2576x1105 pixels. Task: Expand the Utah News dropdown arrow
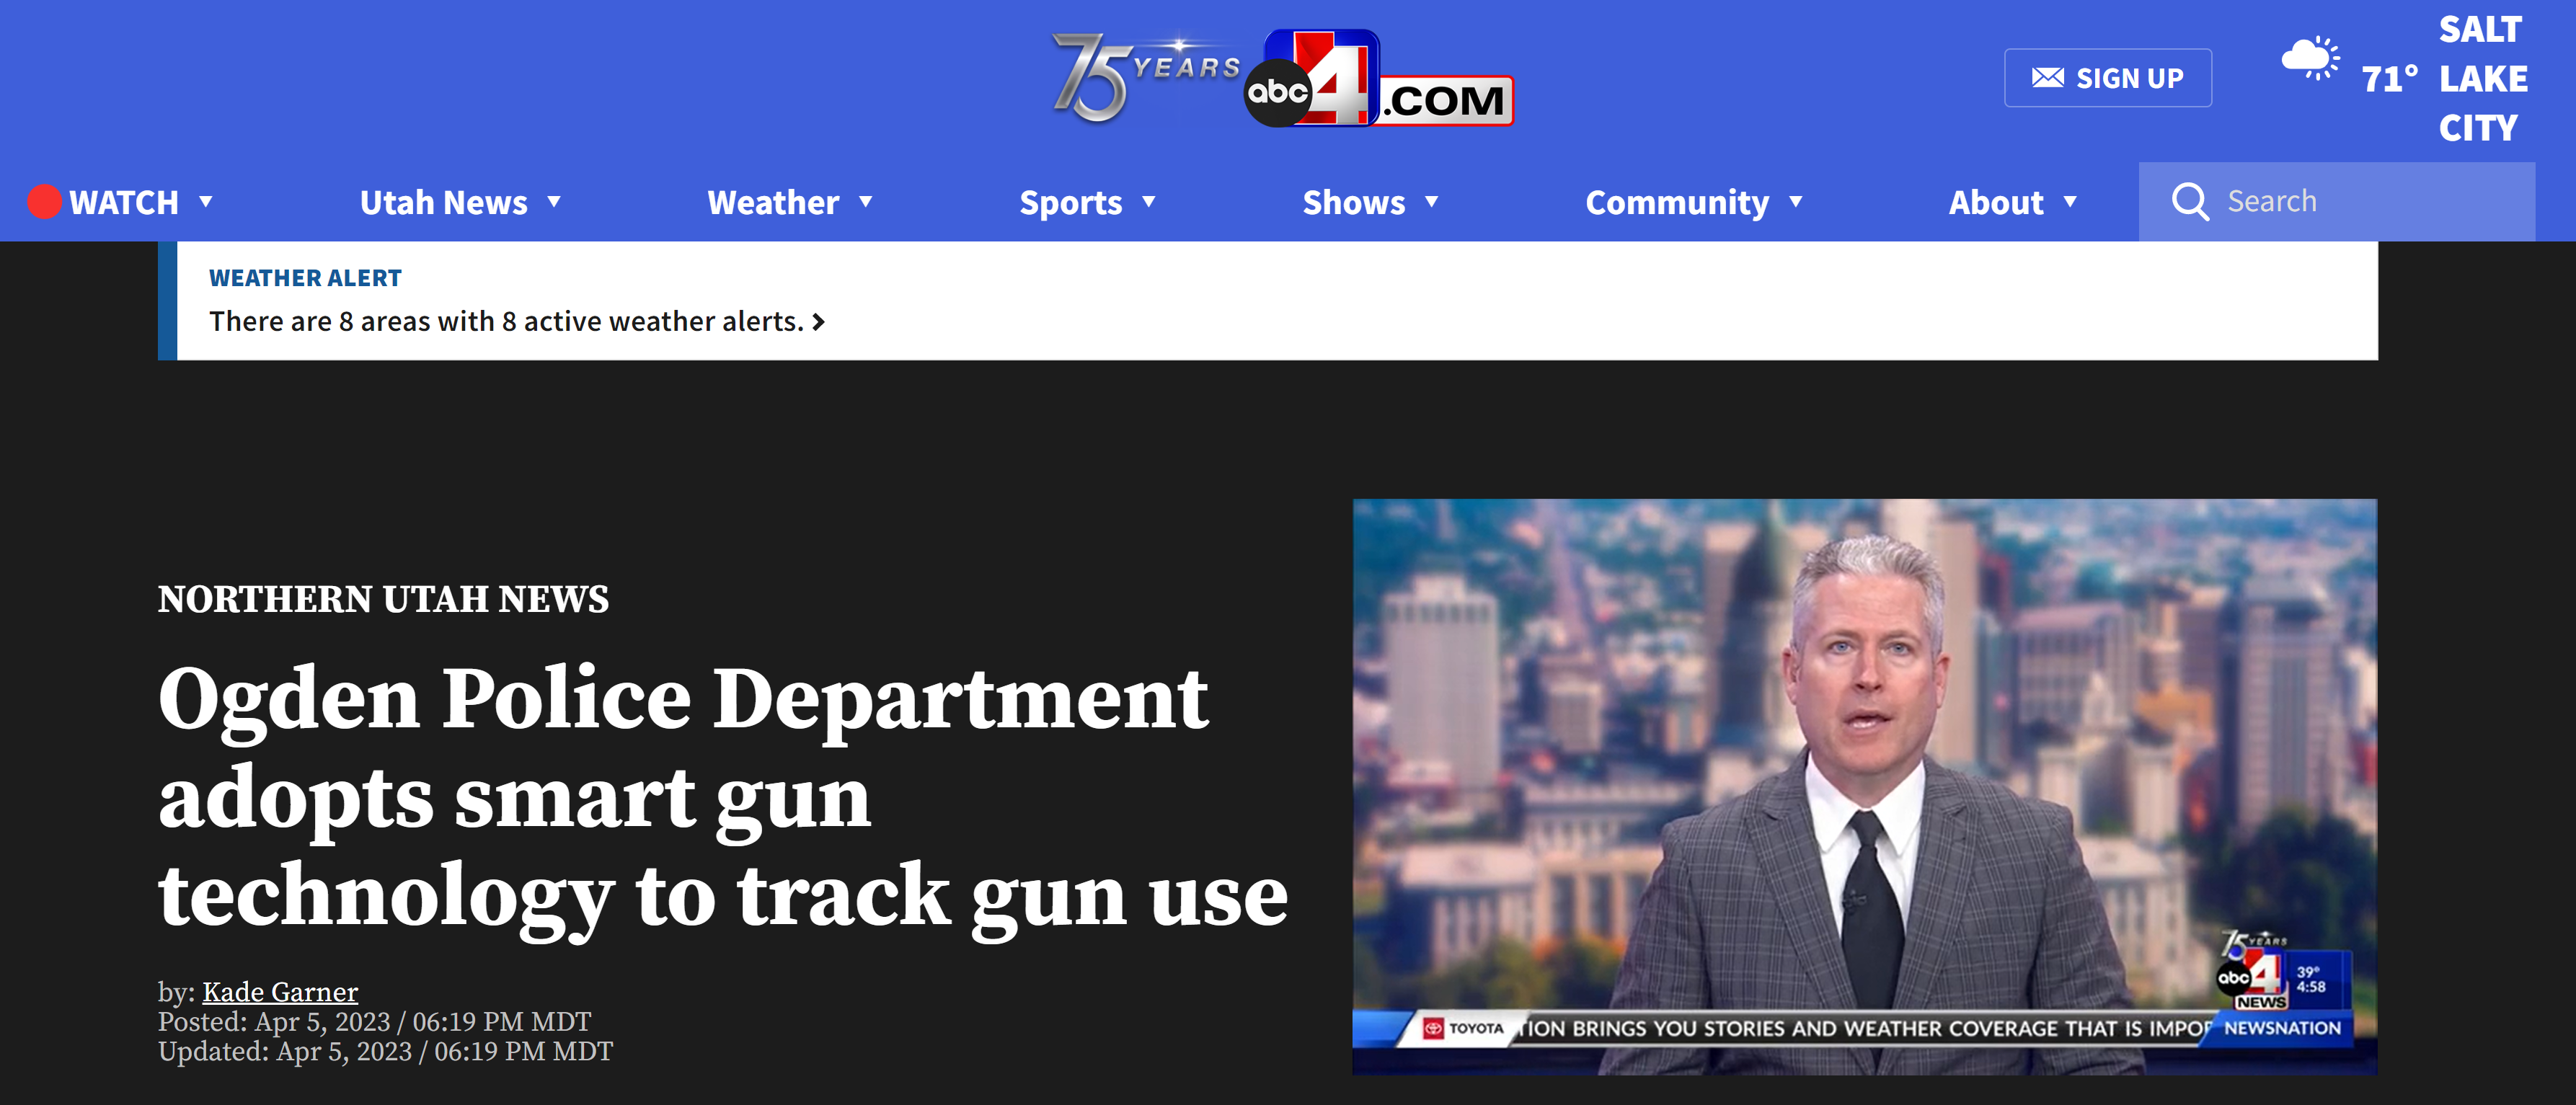(x=554, y=202)
